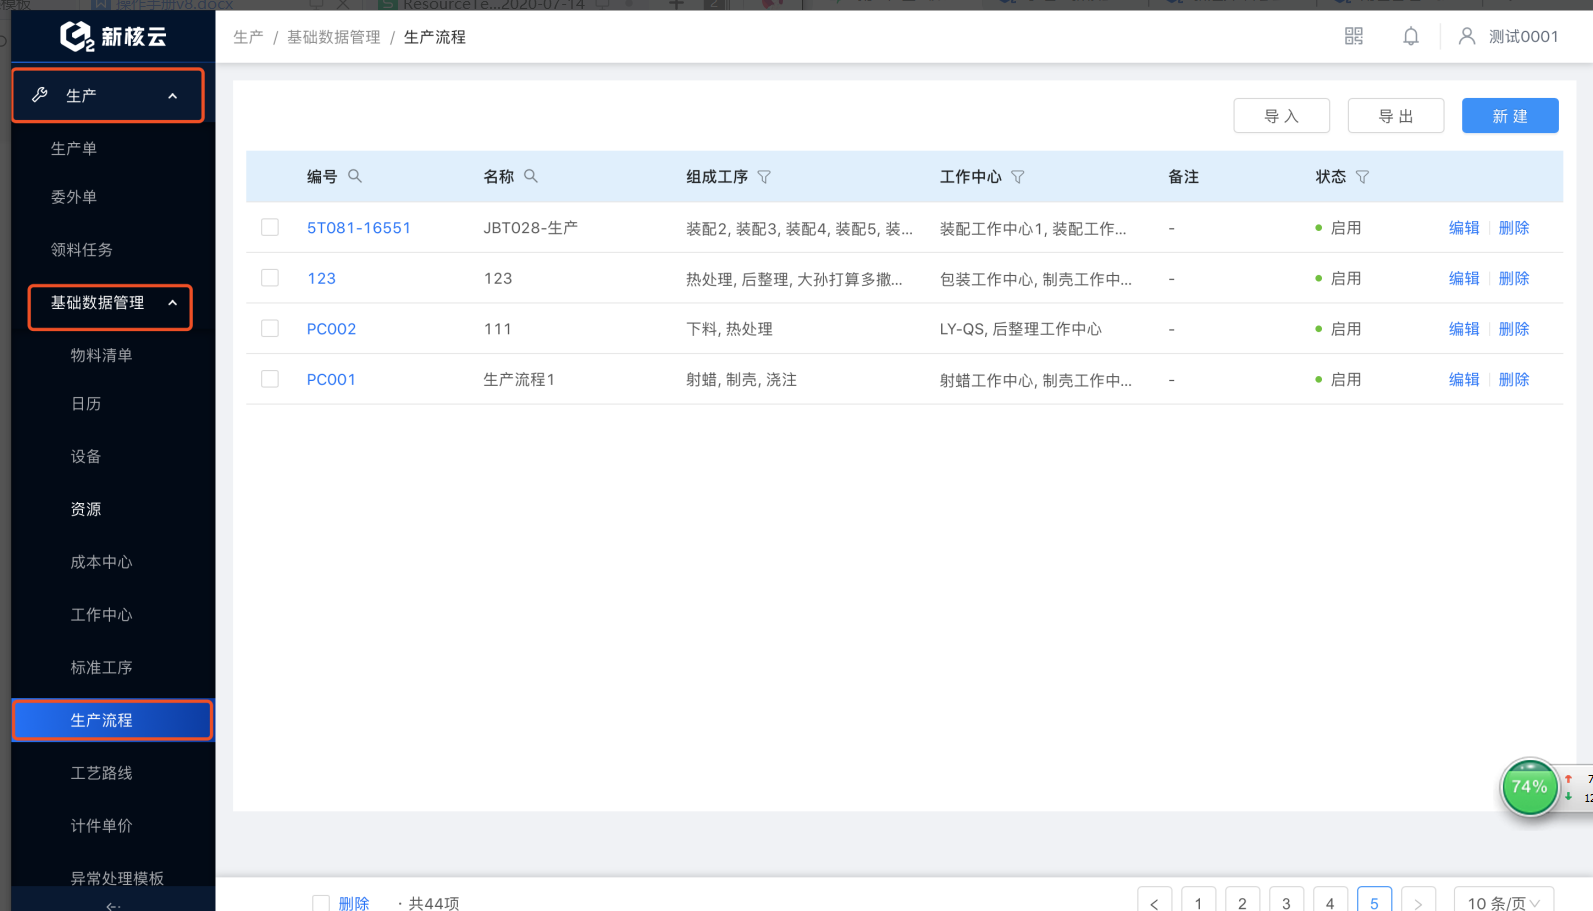Select 生产流程 in the sidebar
The height and width of the screenshot is (911, 1593).
click(112, 720)
